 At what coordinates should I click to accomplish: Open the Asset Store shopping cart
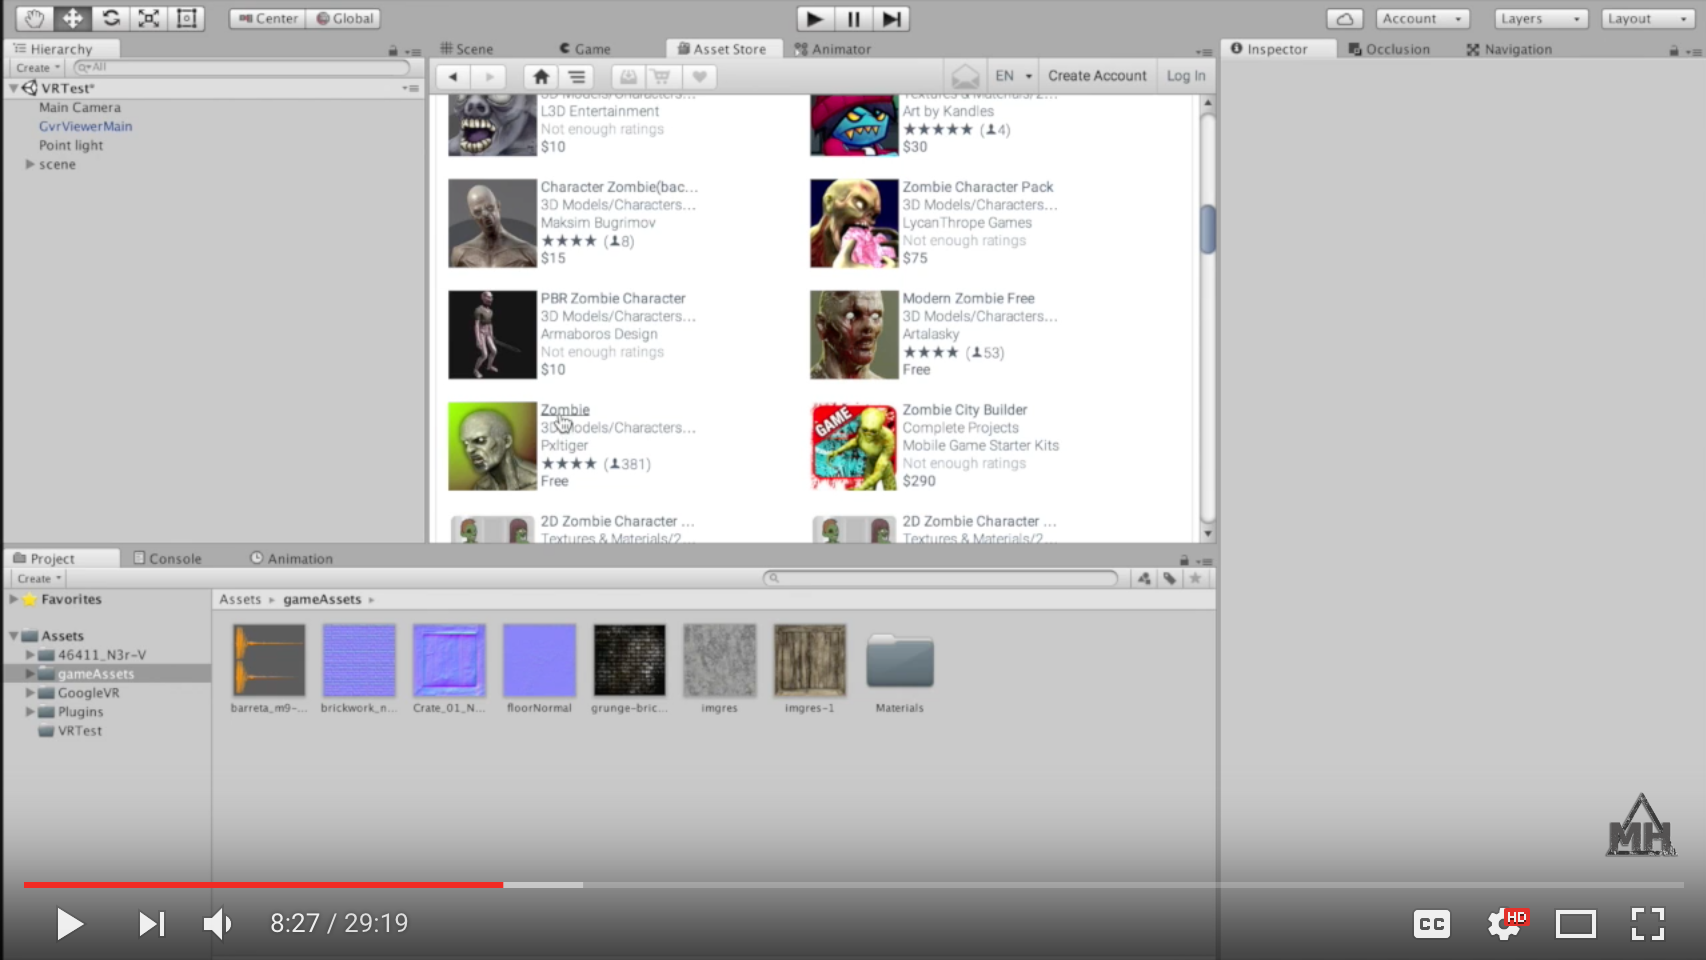[x=661, y=76]
